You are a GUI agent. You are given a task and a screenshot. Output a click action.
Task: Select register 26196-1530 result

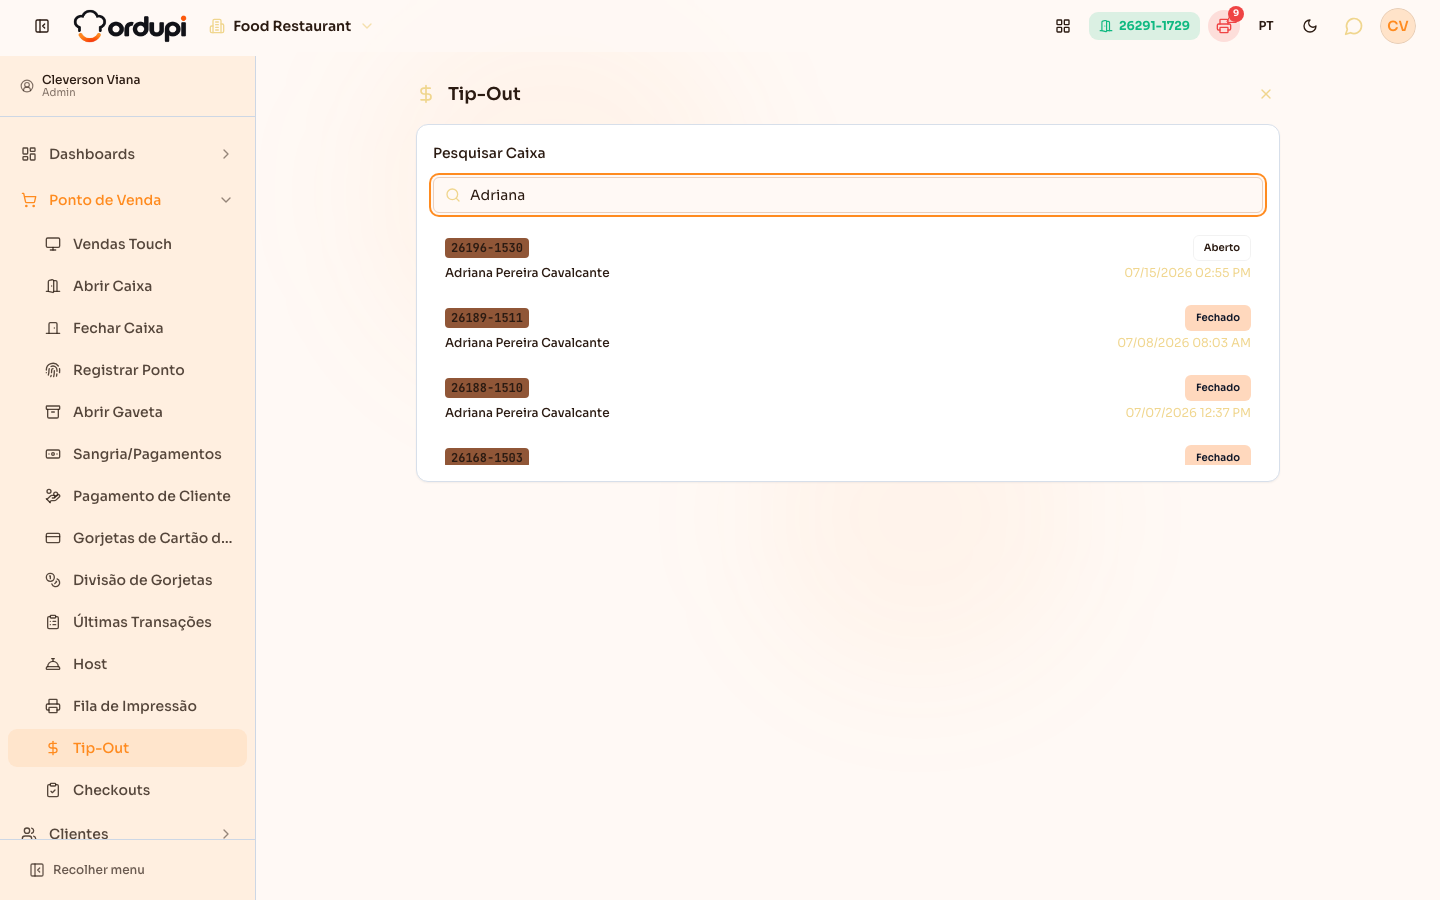point(848,260)
